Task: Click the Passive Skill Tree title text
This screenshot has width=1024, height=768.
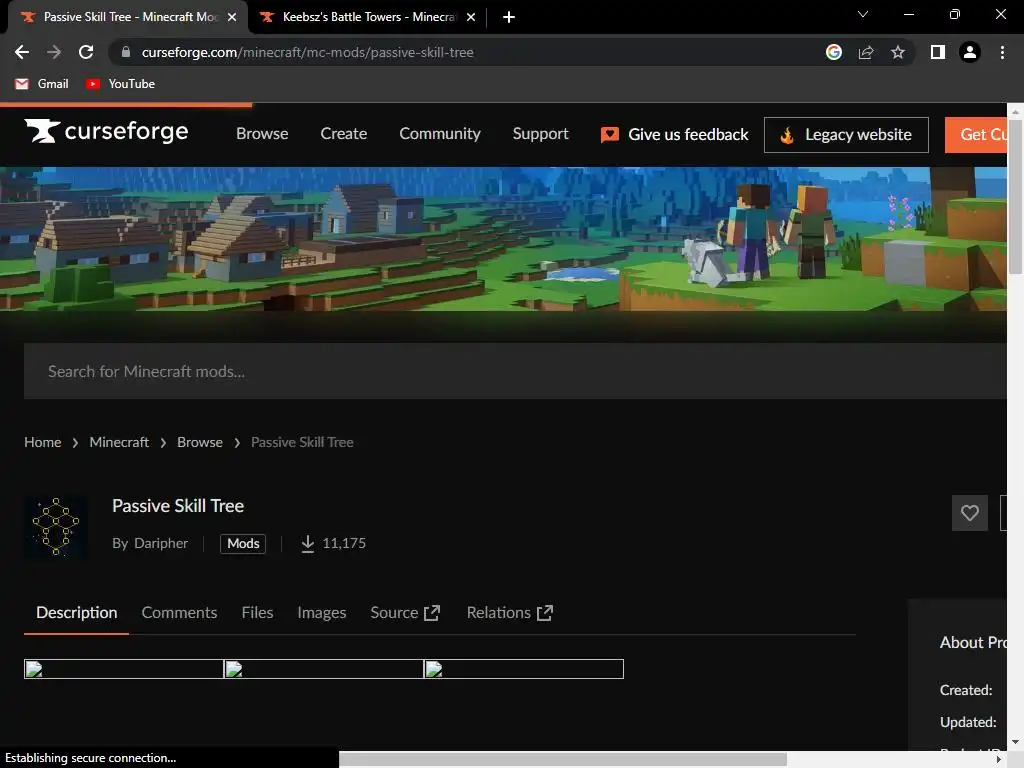Action: [178, 506]
